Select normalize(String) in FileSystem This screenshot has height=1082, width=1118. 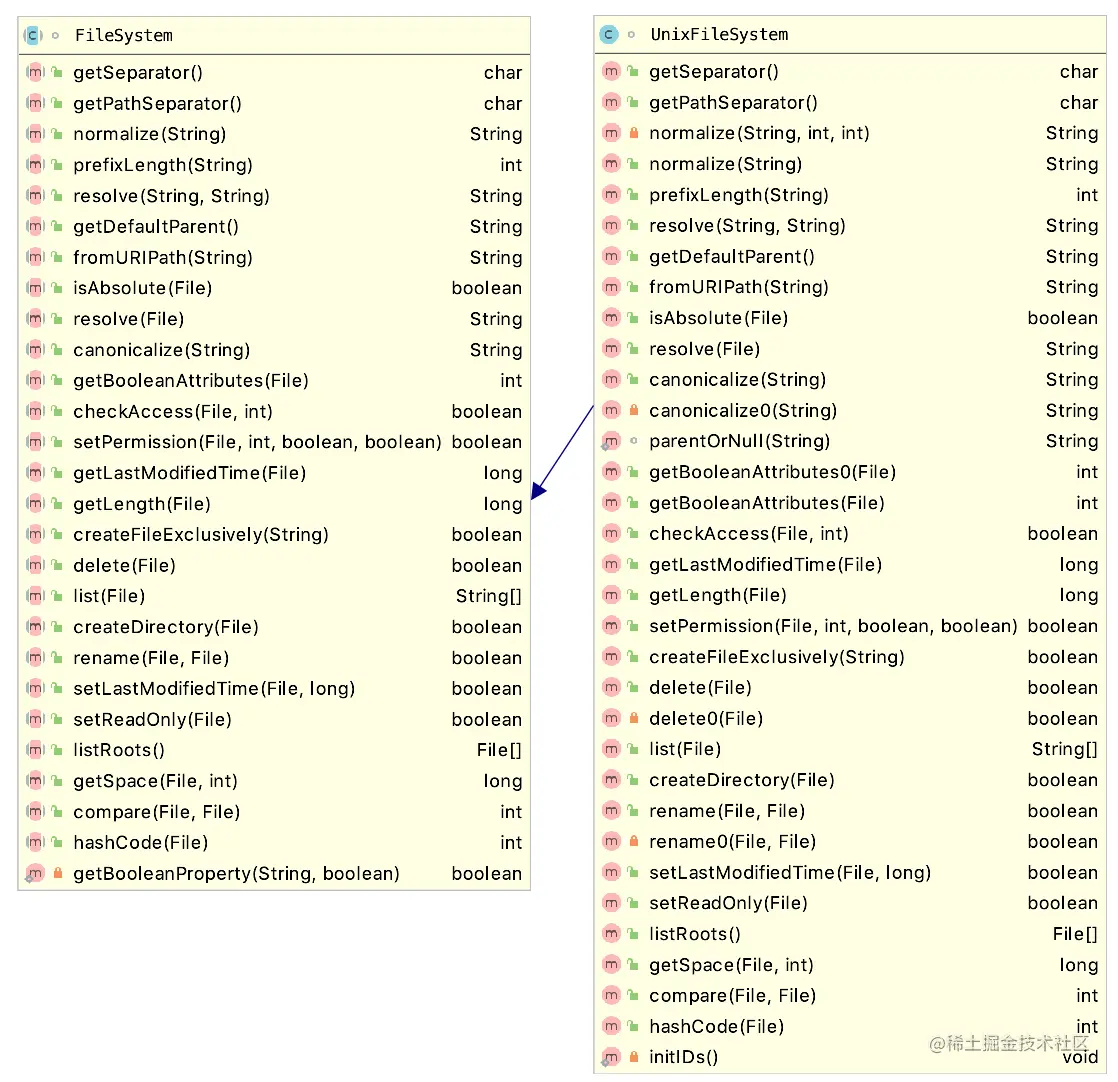click(150, 134)
